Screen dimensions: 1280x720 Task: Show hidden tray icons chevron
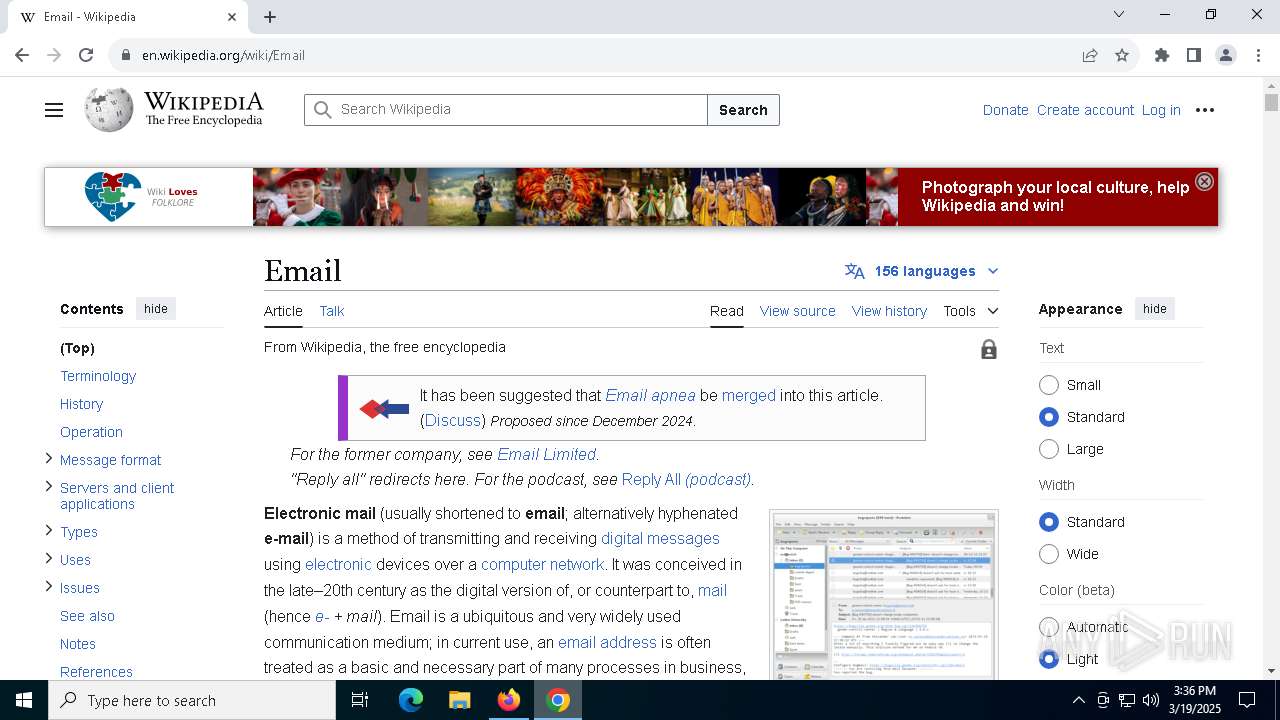pyautogui.click(x=1078, y=700)
